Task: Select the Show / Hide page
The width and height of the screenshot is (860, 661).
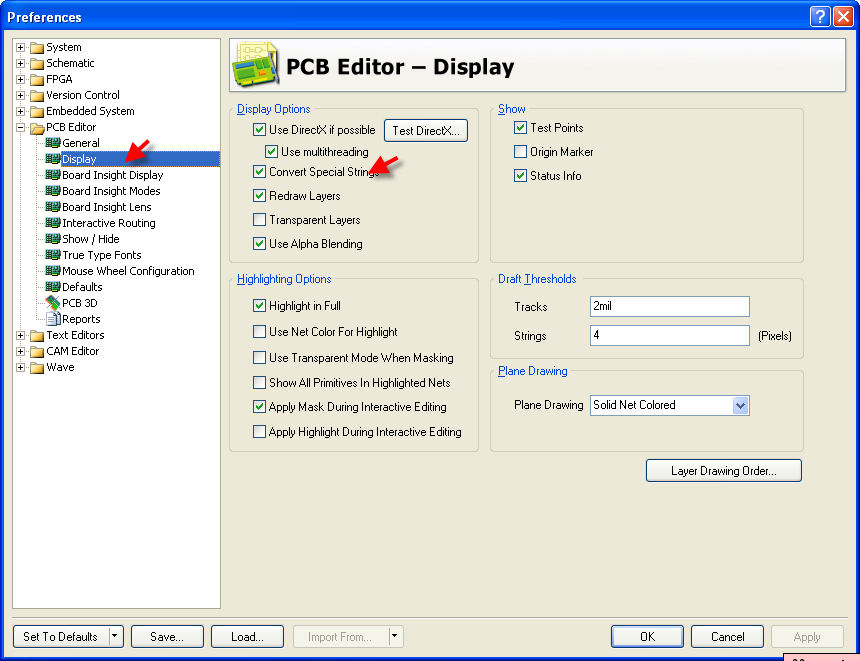Action: (90, 239)
